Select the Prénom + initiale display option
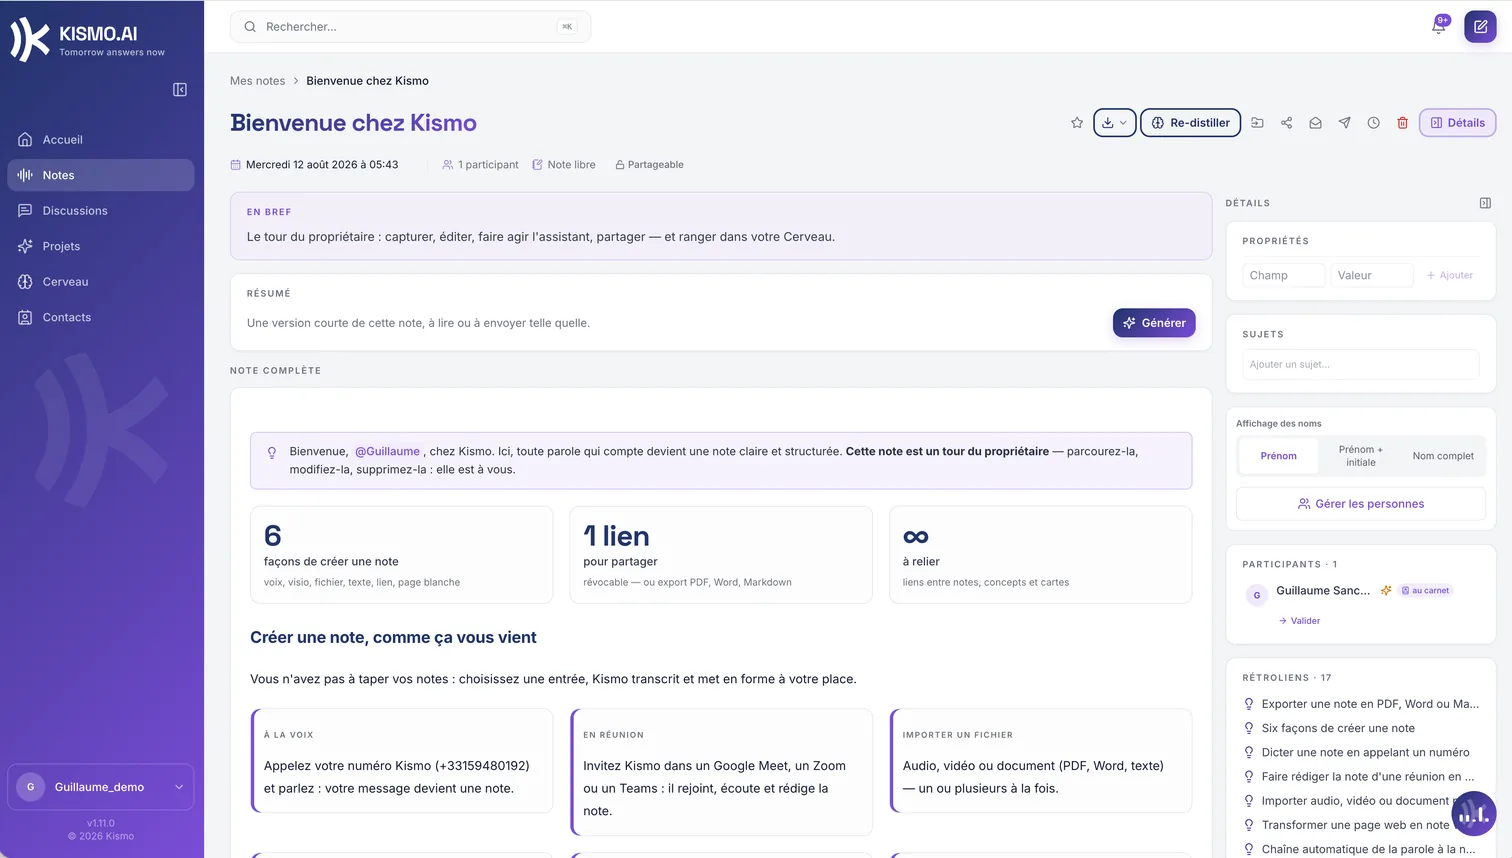1512x858 pixels. tap(1360, 456)
